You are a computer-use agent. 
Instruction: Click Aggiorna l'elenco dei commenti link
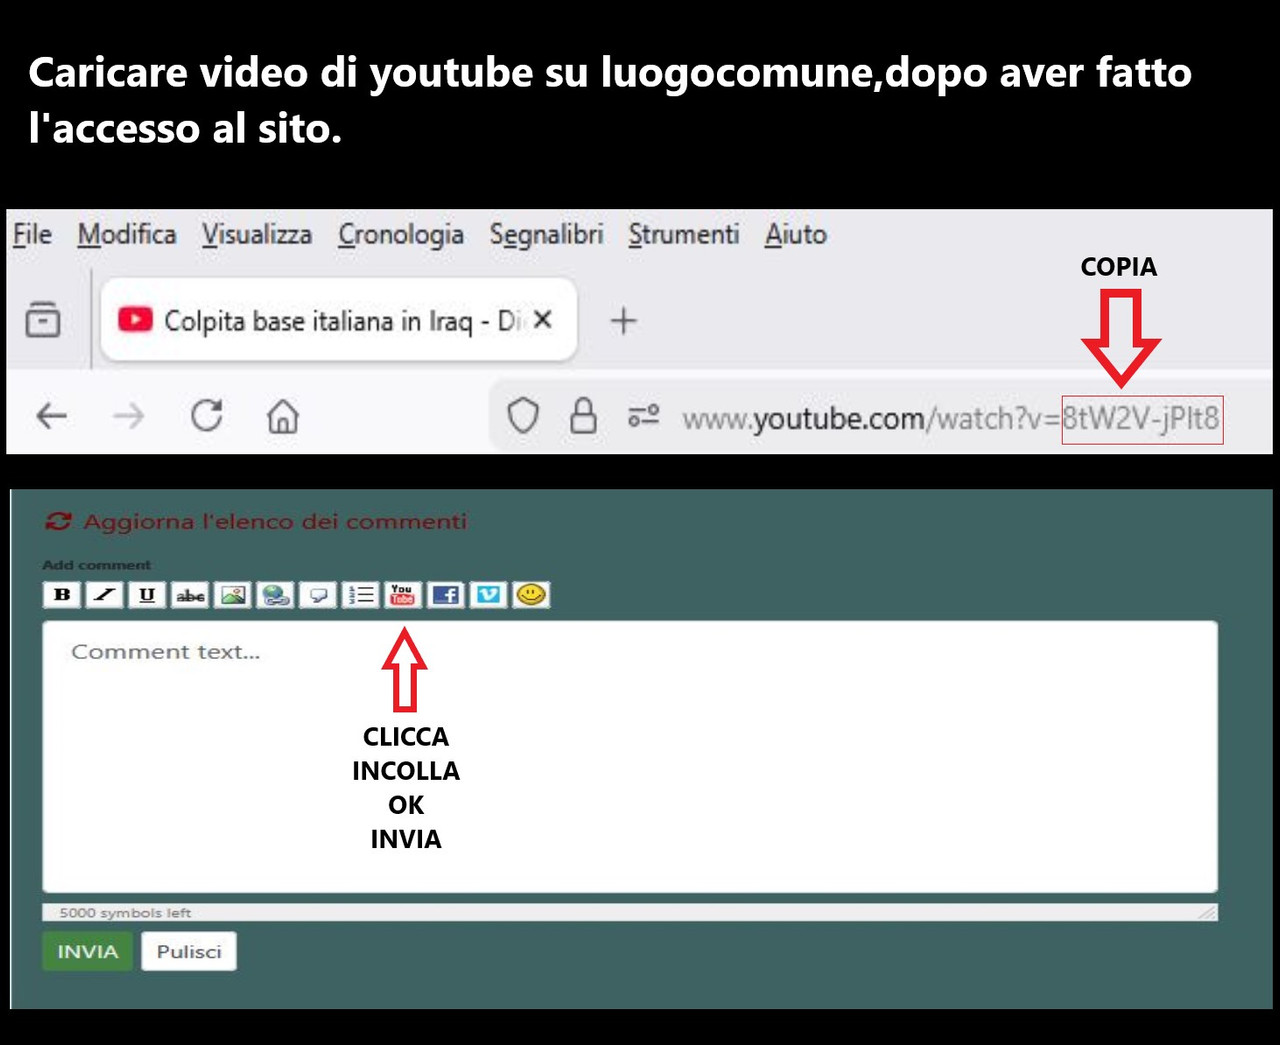(x=275, y=521)
